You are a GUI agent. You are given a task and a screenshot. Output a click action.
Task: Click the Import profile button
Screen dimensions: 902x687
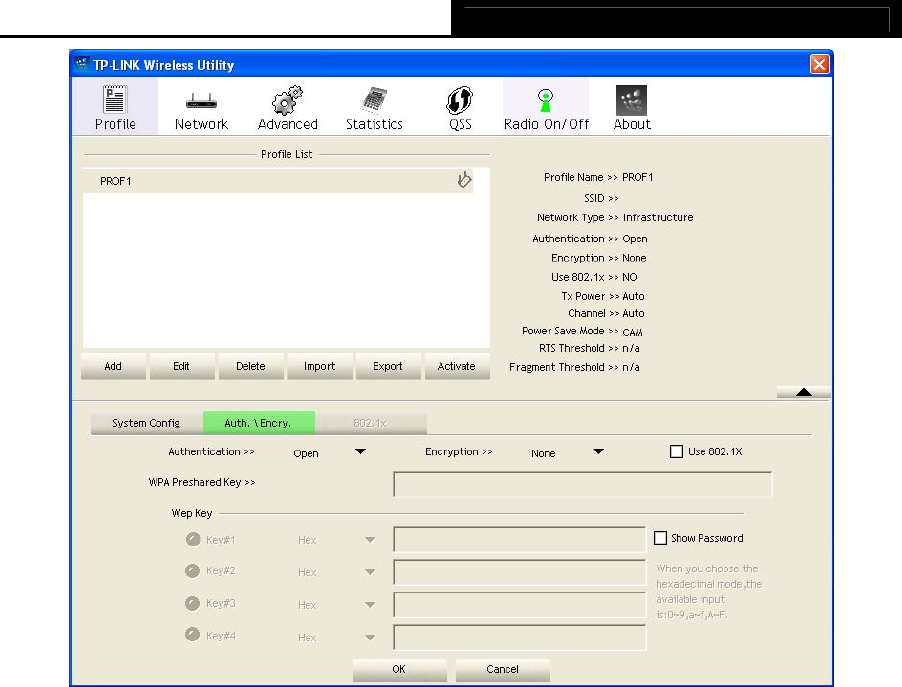pos(319,367)
